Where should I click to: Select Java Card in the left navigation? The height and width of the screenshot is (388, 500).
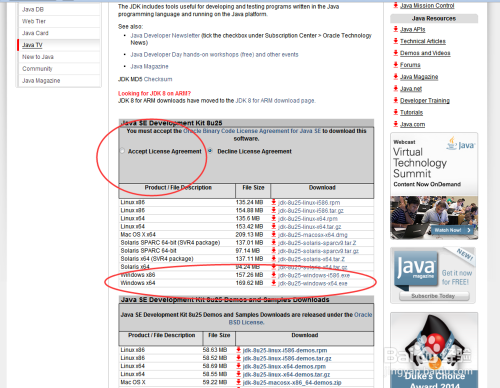point(35,33)
